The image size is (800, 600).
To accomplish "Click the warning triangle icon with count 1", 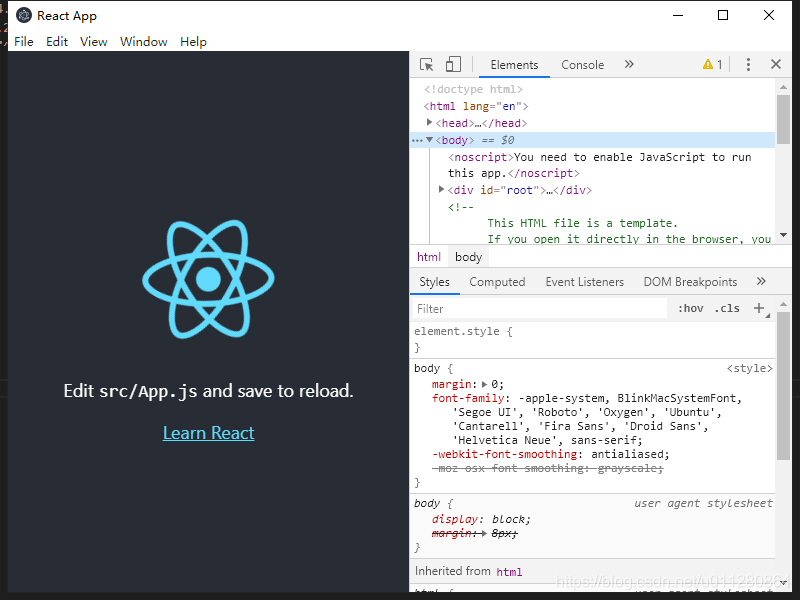I will pos(712,64).
